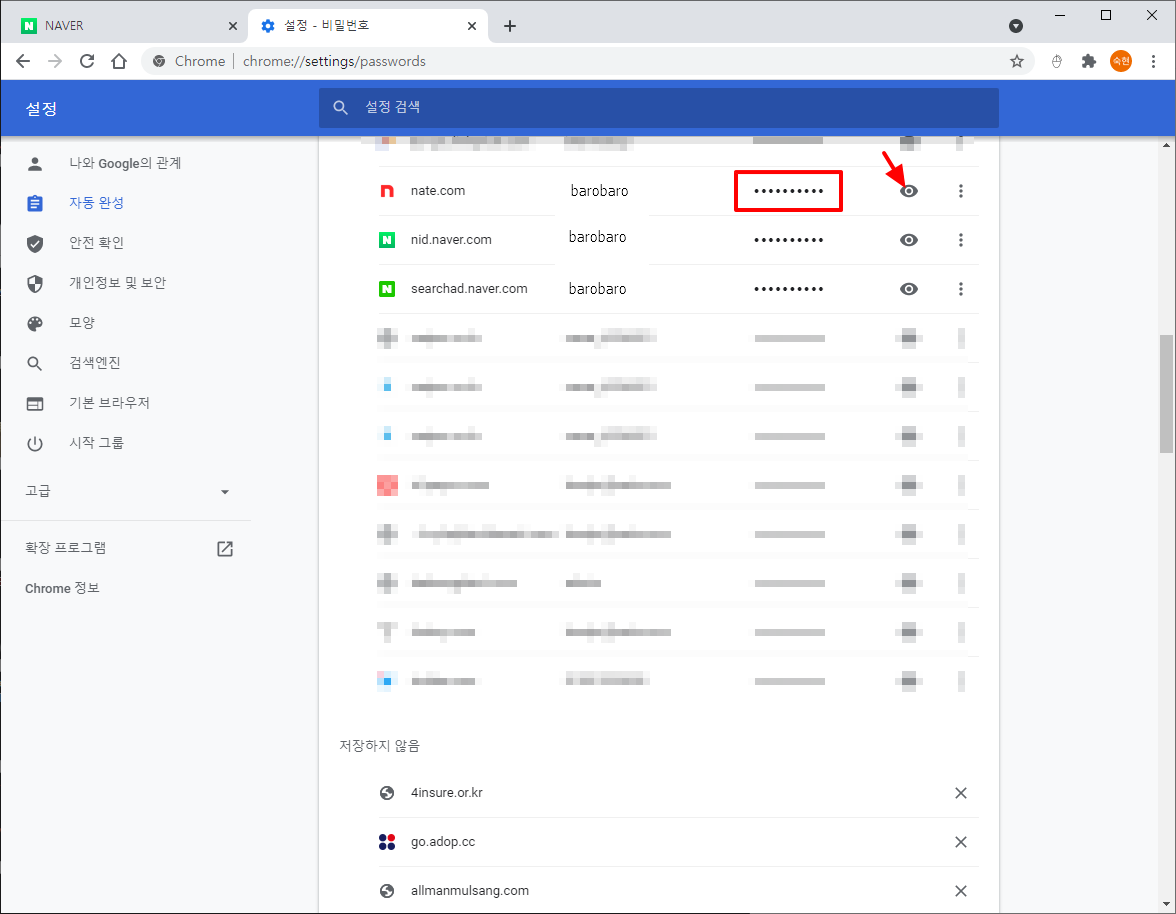Open the orange profile avatar menu
This screenshot has height=914, width=1176.
pos(1120,61)
